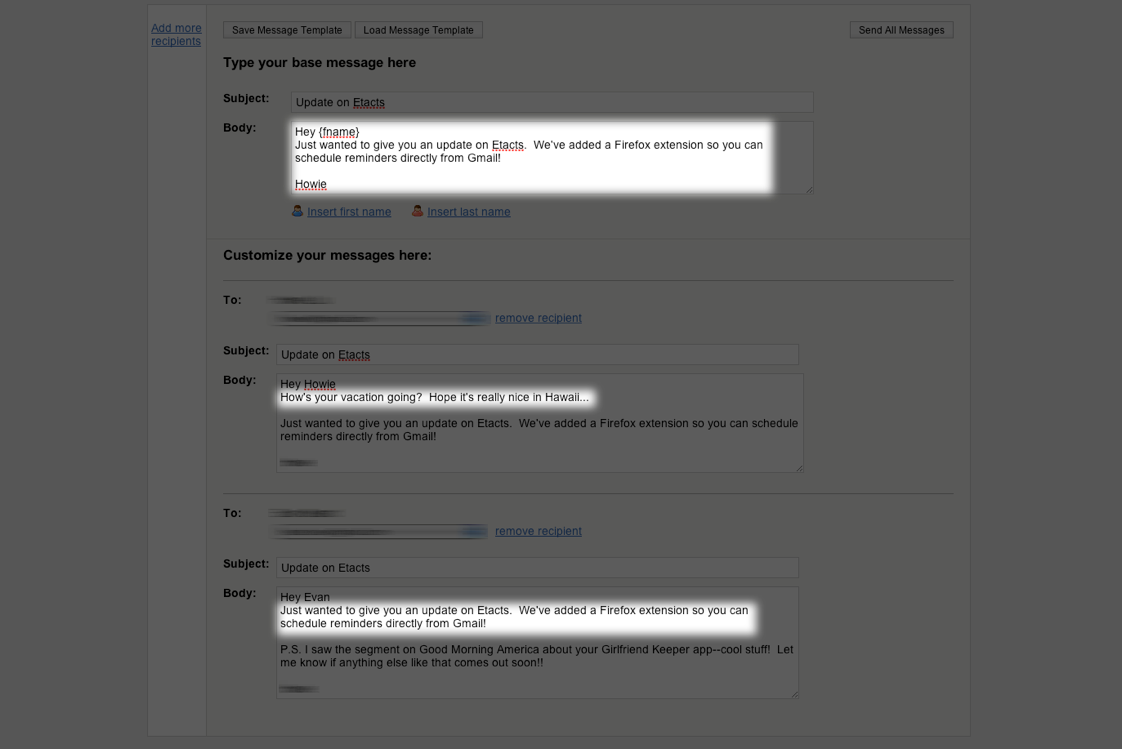Click the {fname} placeholder in base body

[338, 132]
